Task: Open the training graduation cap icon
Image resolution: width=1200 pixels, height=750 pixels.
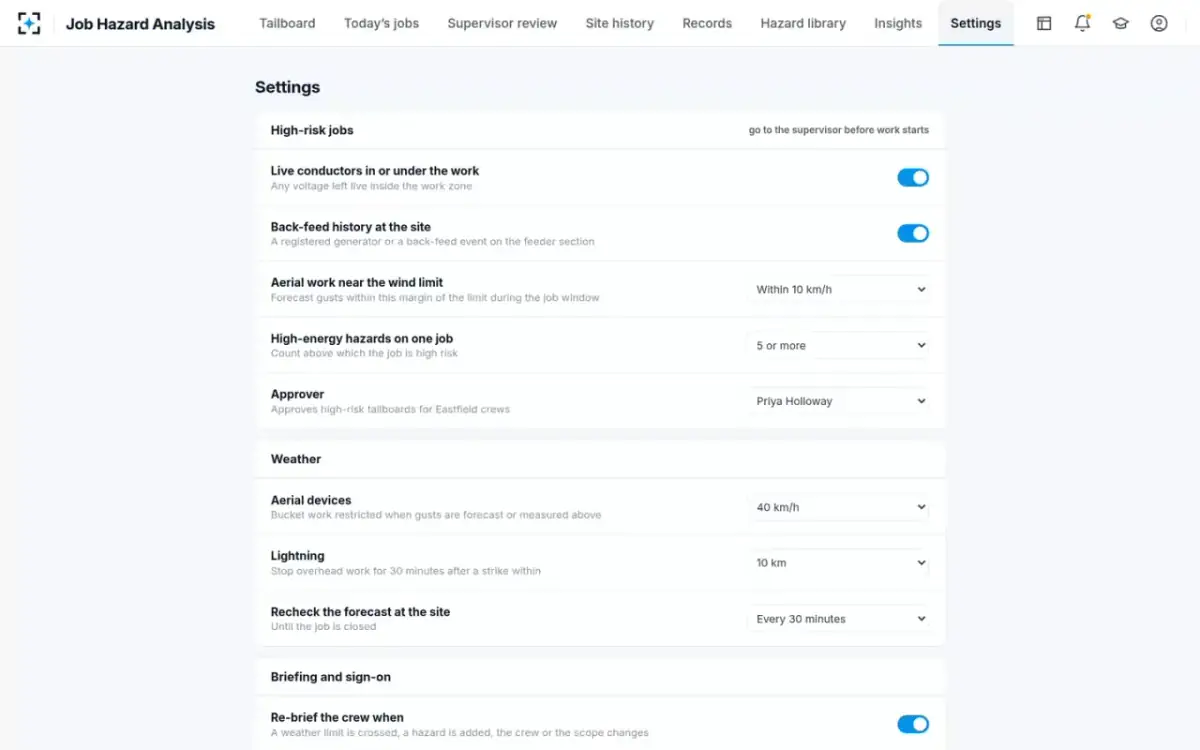Action: pos(1121,23)
